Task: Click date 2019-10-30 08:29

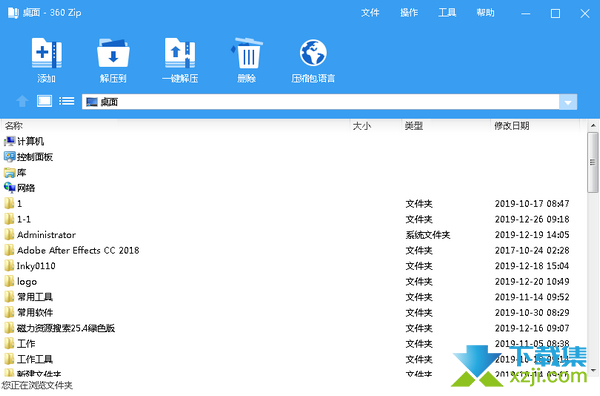Action: click(x=532, y=313)
